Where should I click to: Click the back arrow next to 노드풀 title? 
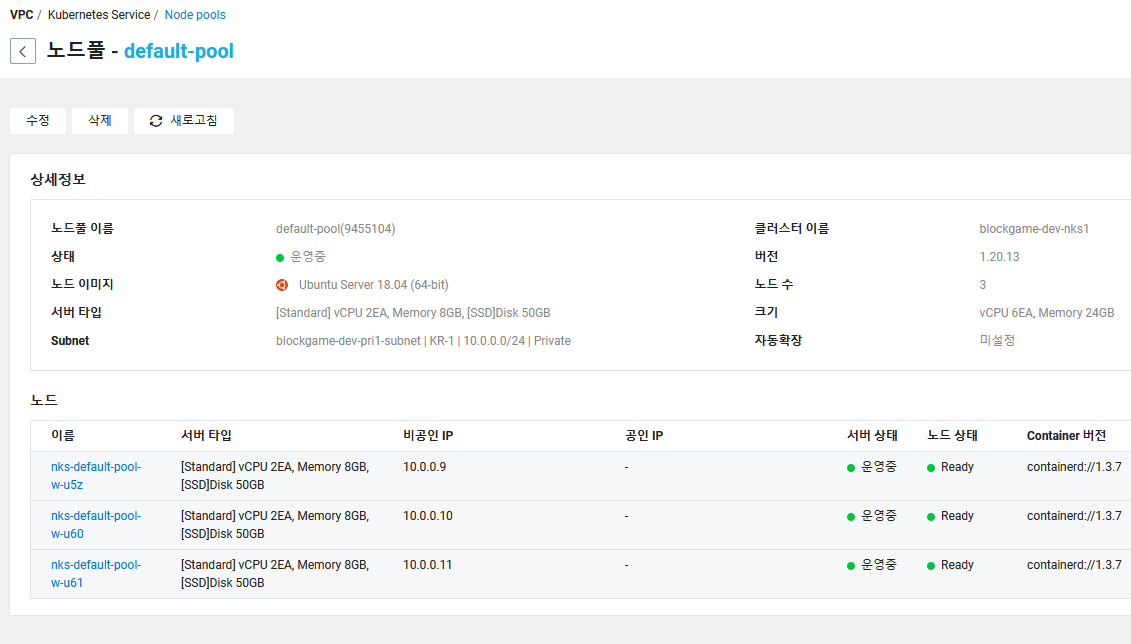[23, 51]
